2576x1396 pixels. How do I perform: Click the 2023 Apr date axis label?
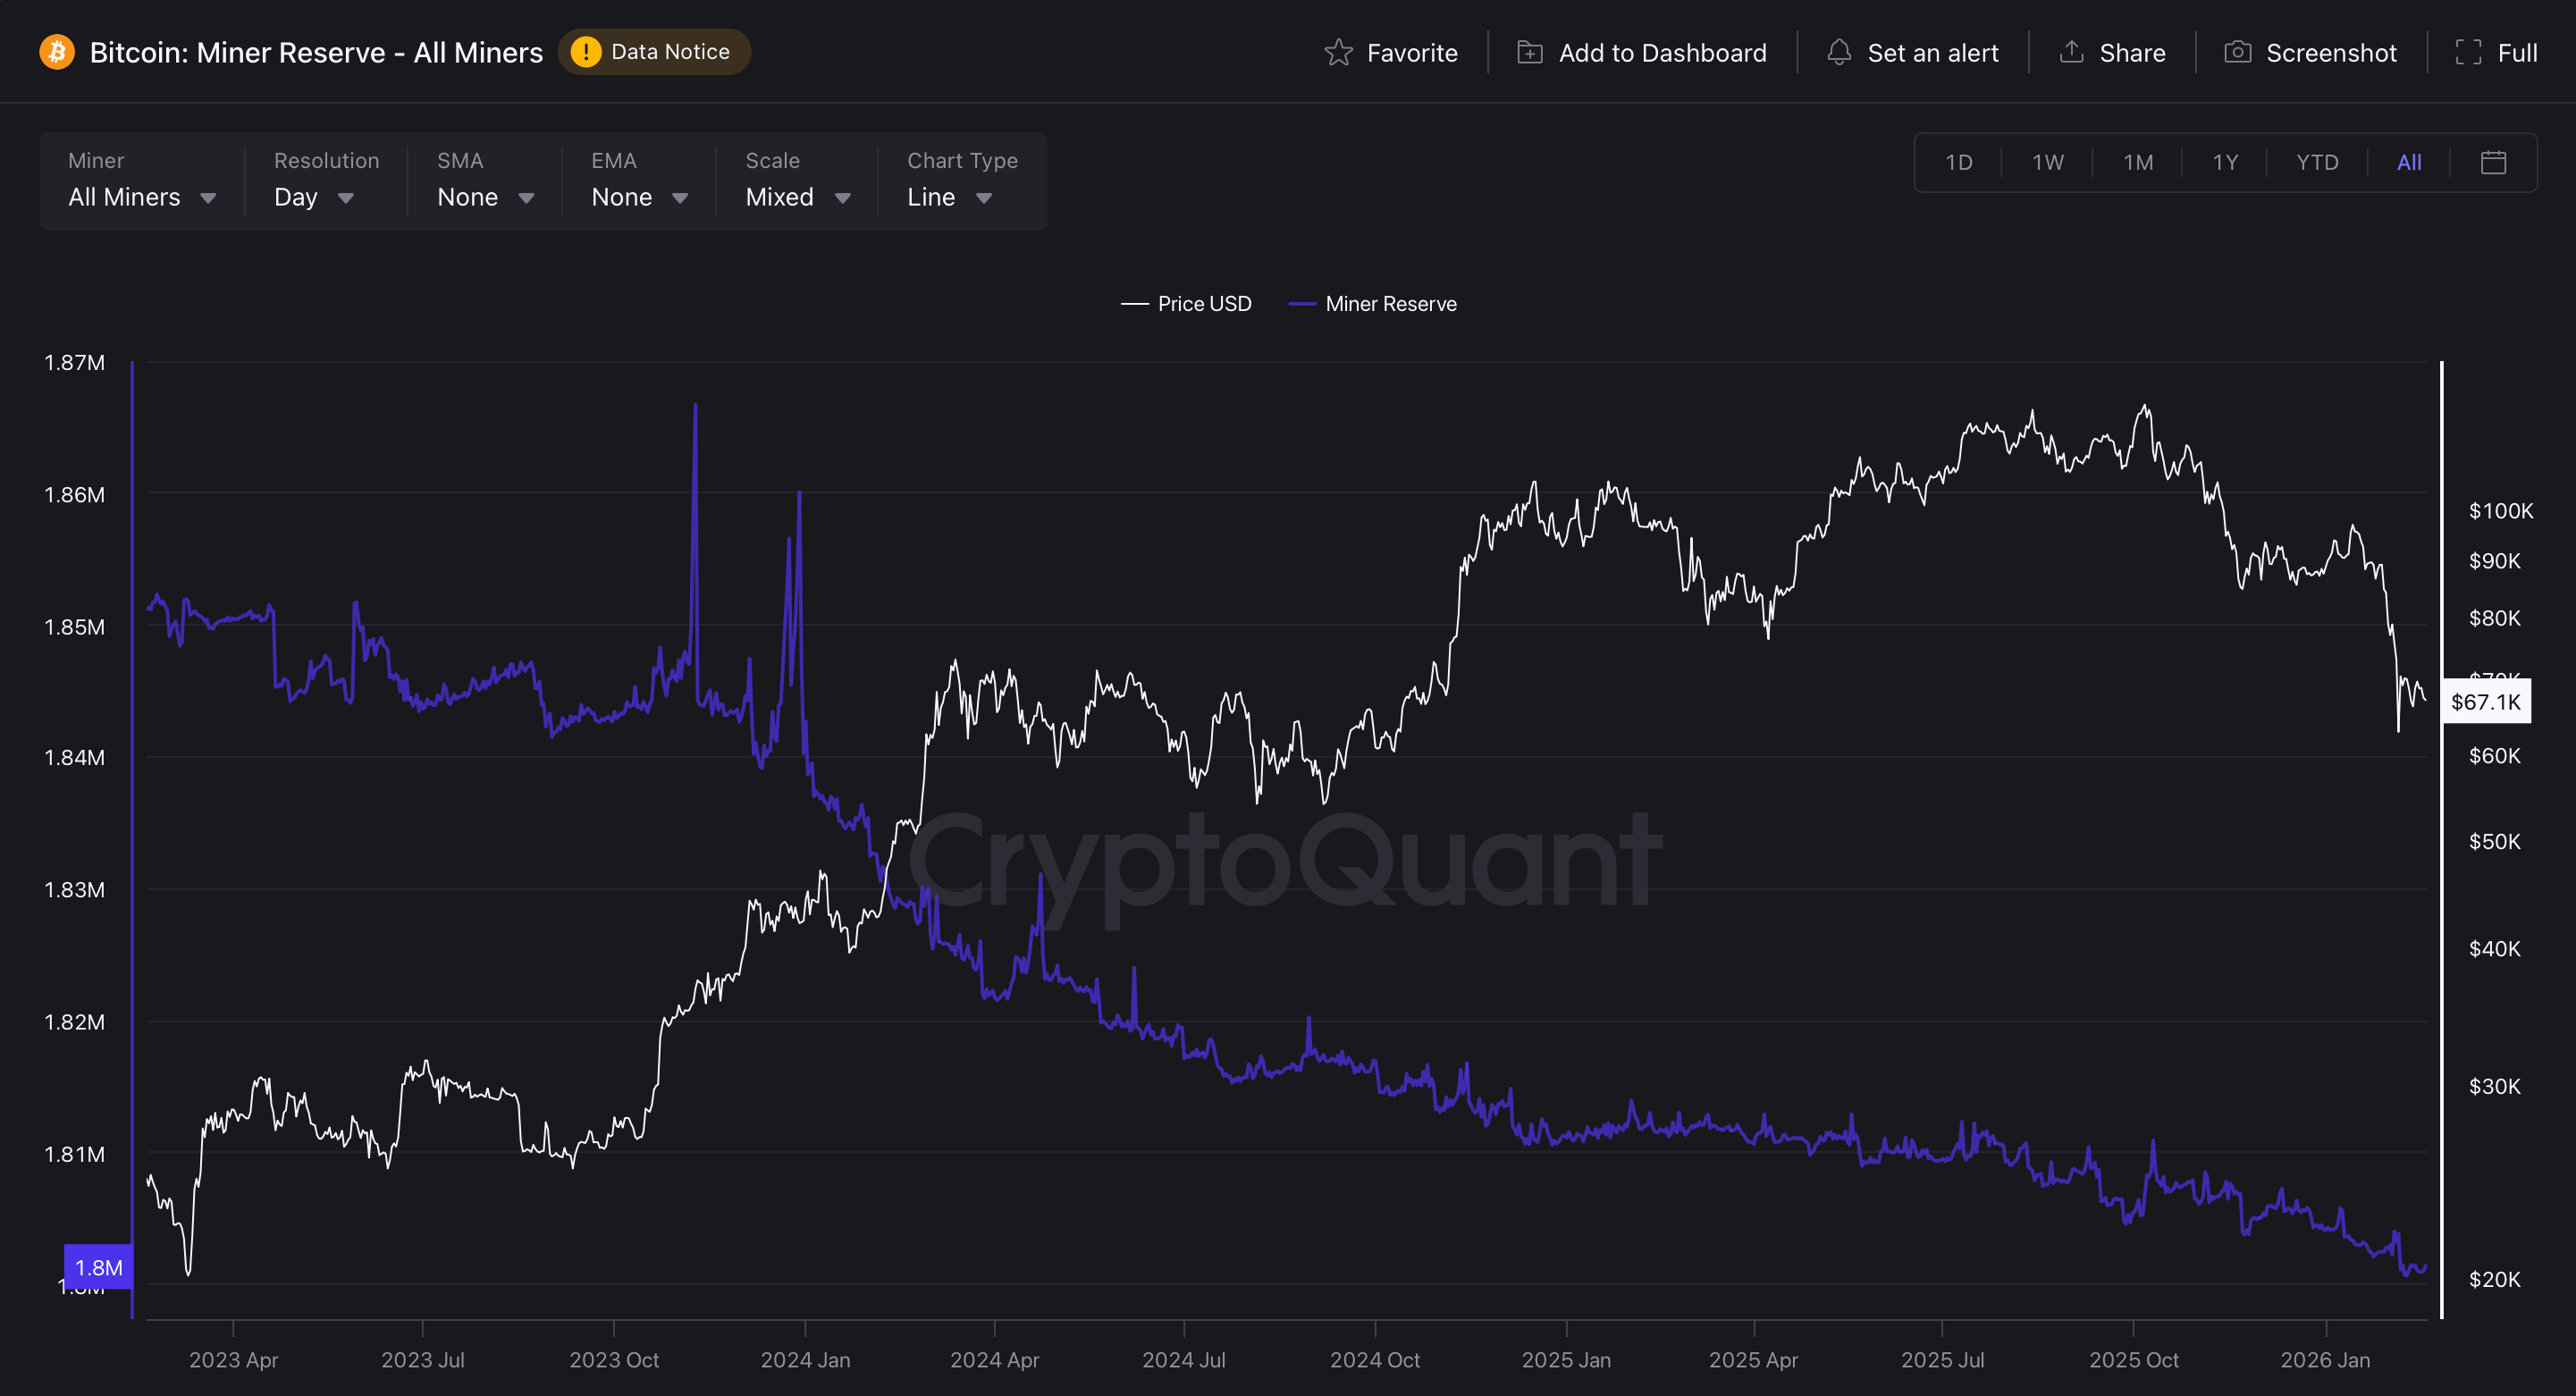coord(233,1360)
